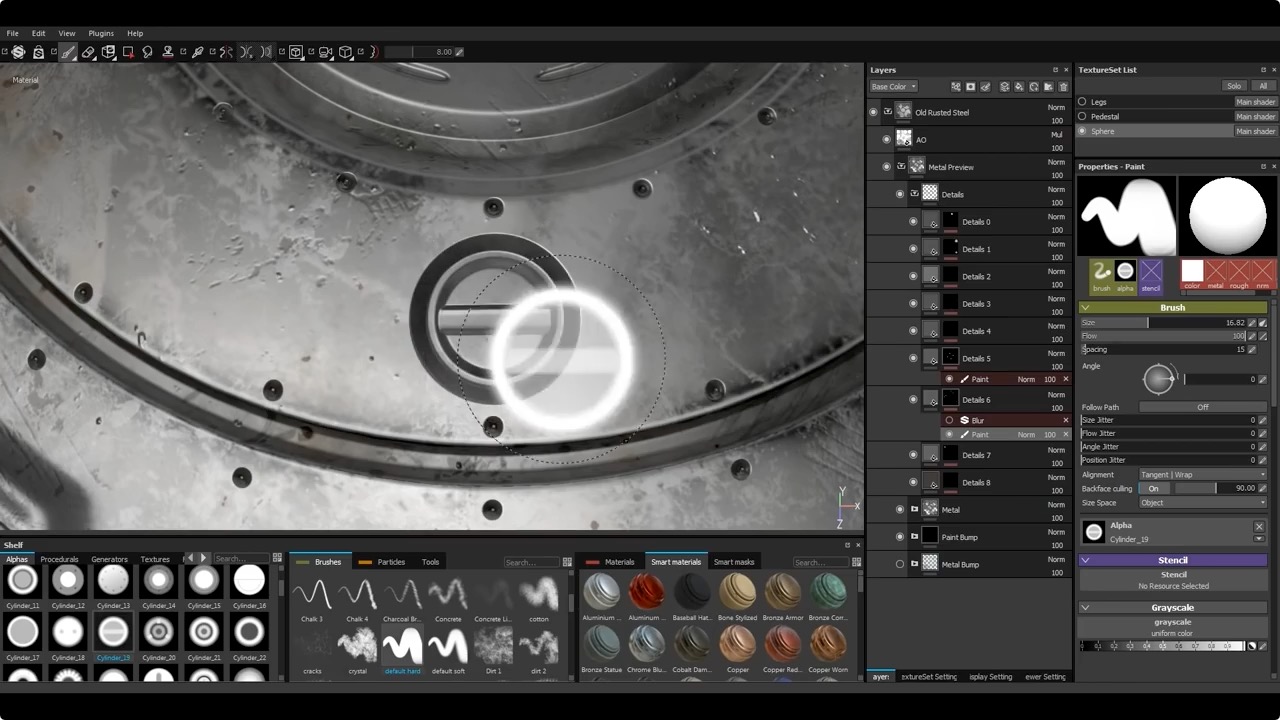
Task: Switch to the Procedurals shelf tab
Action: [x=59, y=559]
